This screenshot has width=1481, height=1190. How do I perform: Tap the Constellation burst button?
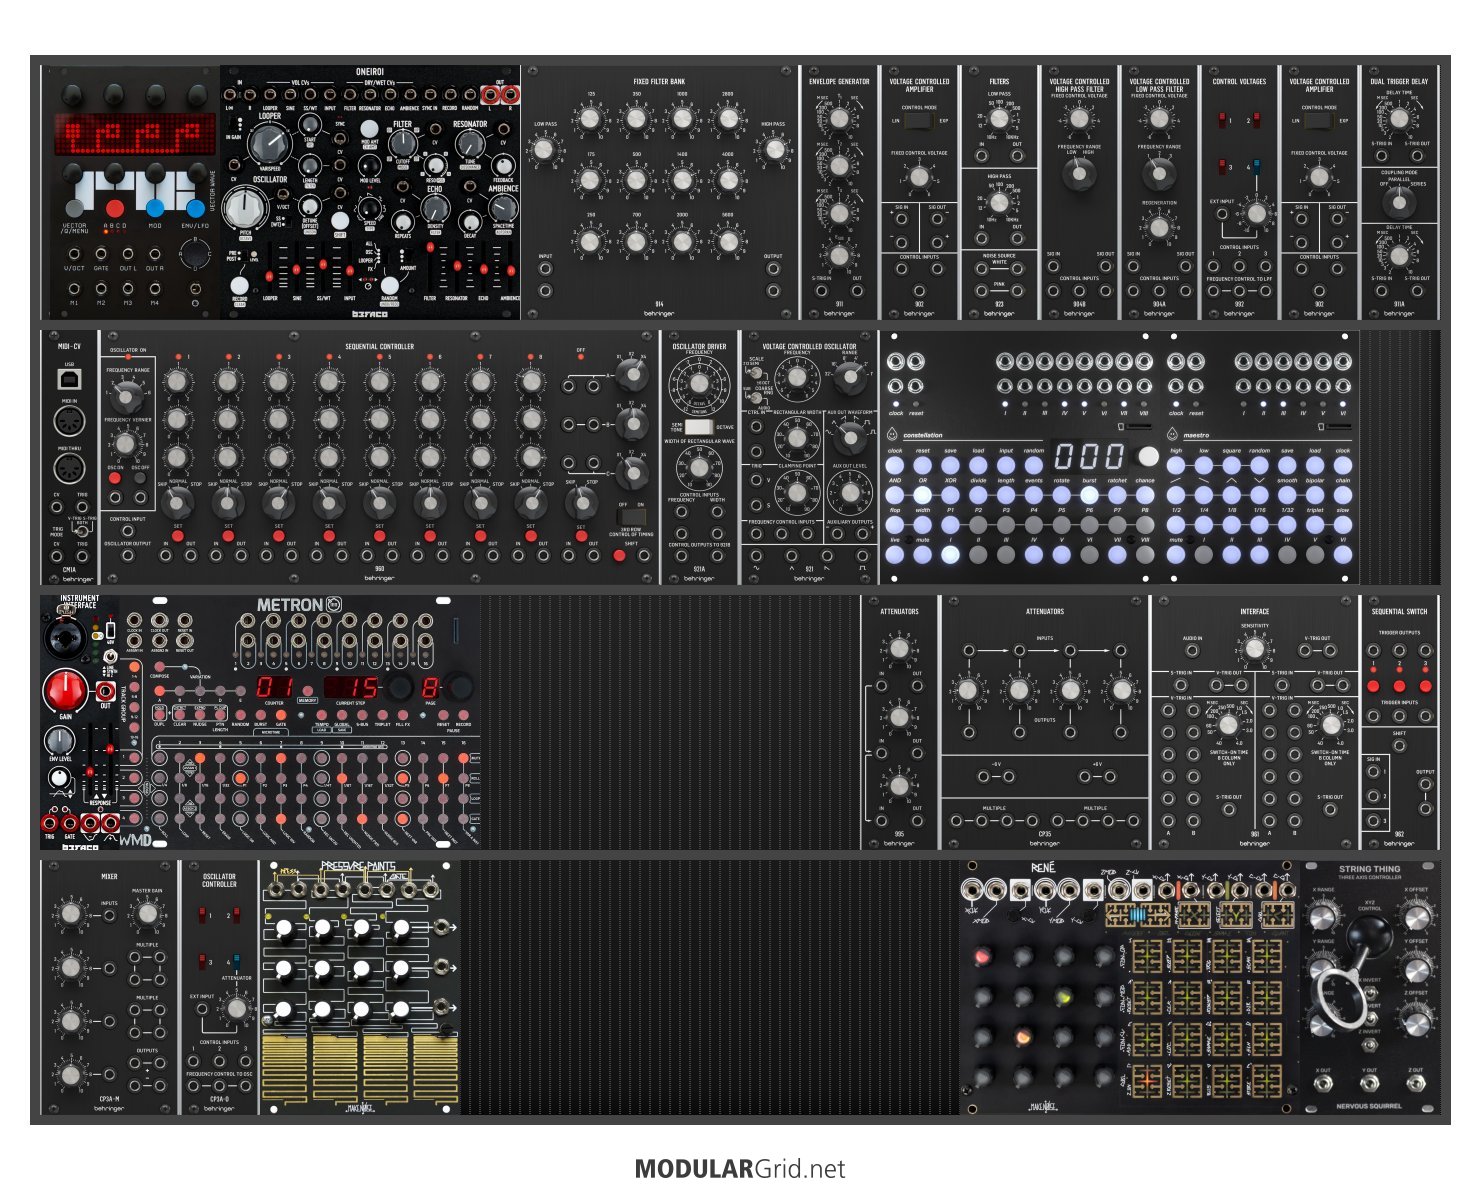coord(1089,494)
